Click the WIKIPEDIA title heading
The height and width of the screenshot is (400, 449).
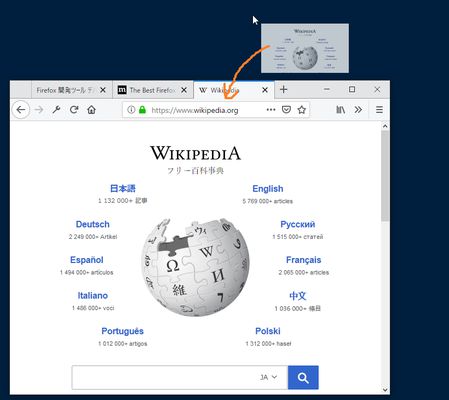[x=195, y=153]
